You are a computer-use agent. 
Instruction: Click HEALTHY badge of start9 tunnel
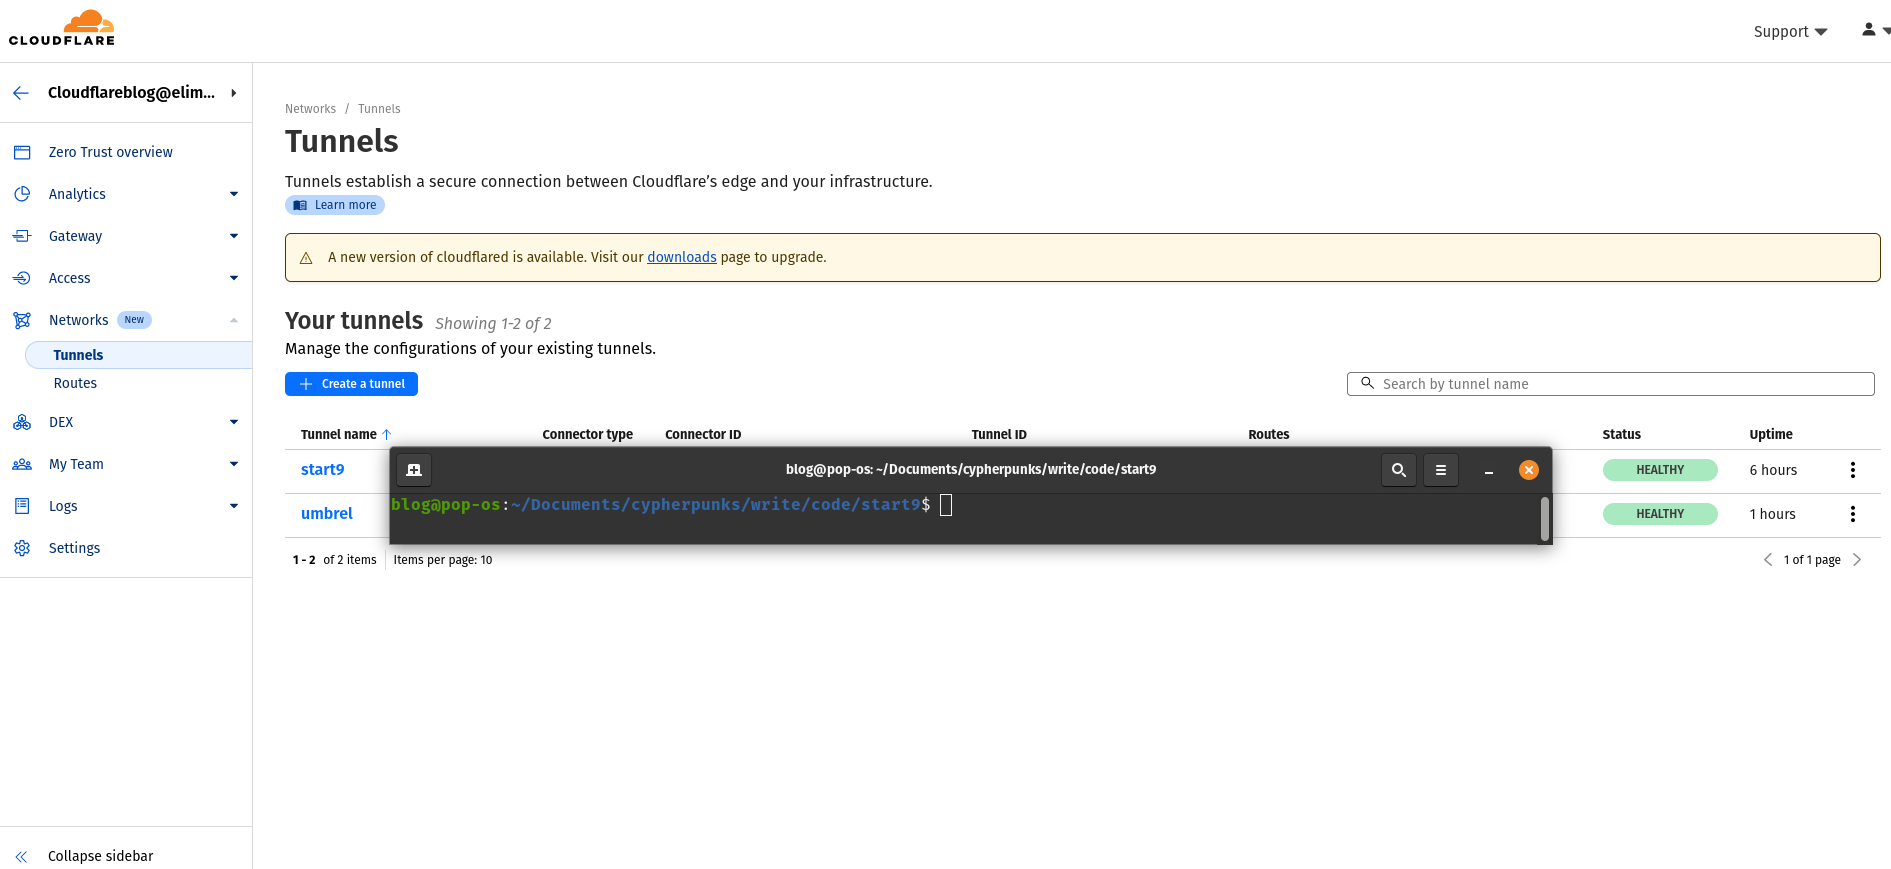click(1660, 470)
